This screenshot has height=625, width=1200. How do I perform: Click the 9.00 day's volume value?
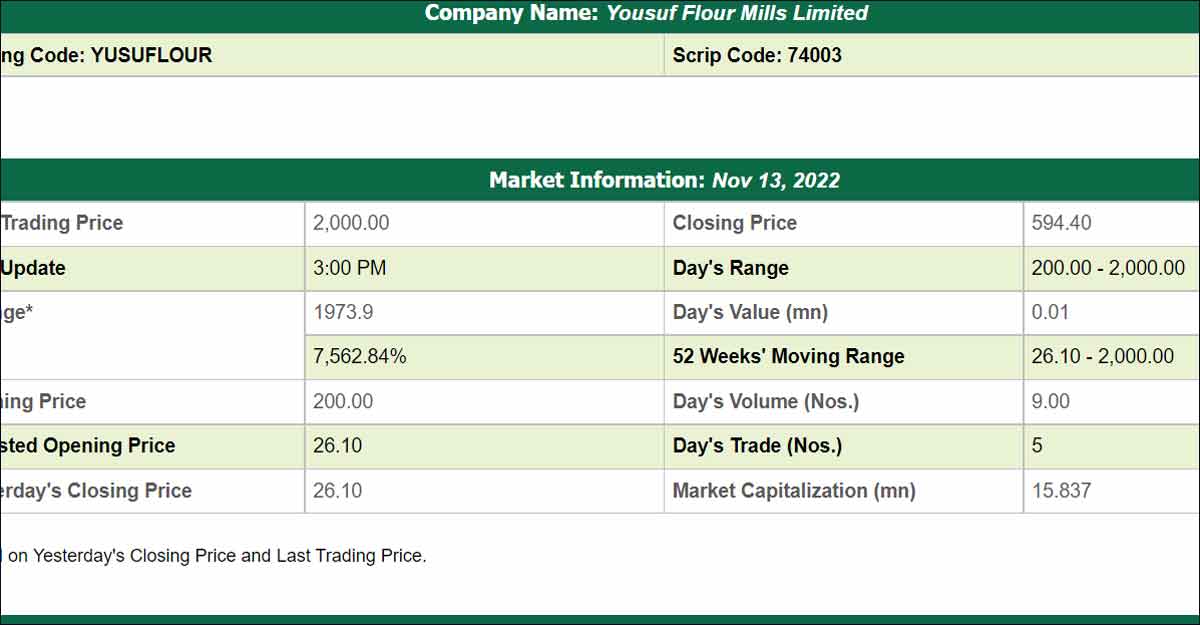coord(1050,402)
